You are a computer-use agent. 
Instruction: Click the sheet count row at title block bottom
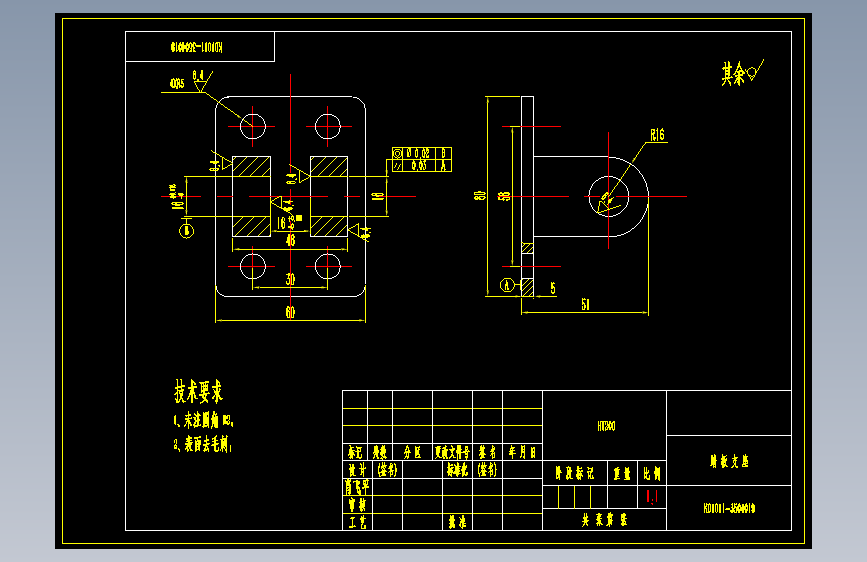pyautogui.click(x=605, y=520)
